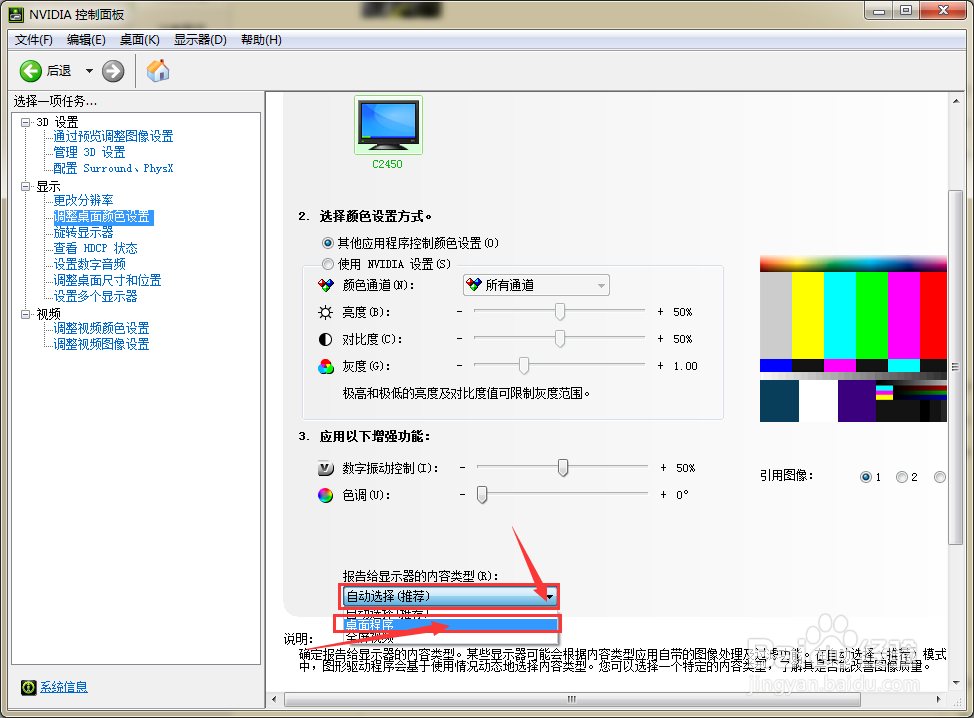Screen dimensions: 974x718
Task: Click the hue plus sign
Action: tap(663, 494)
